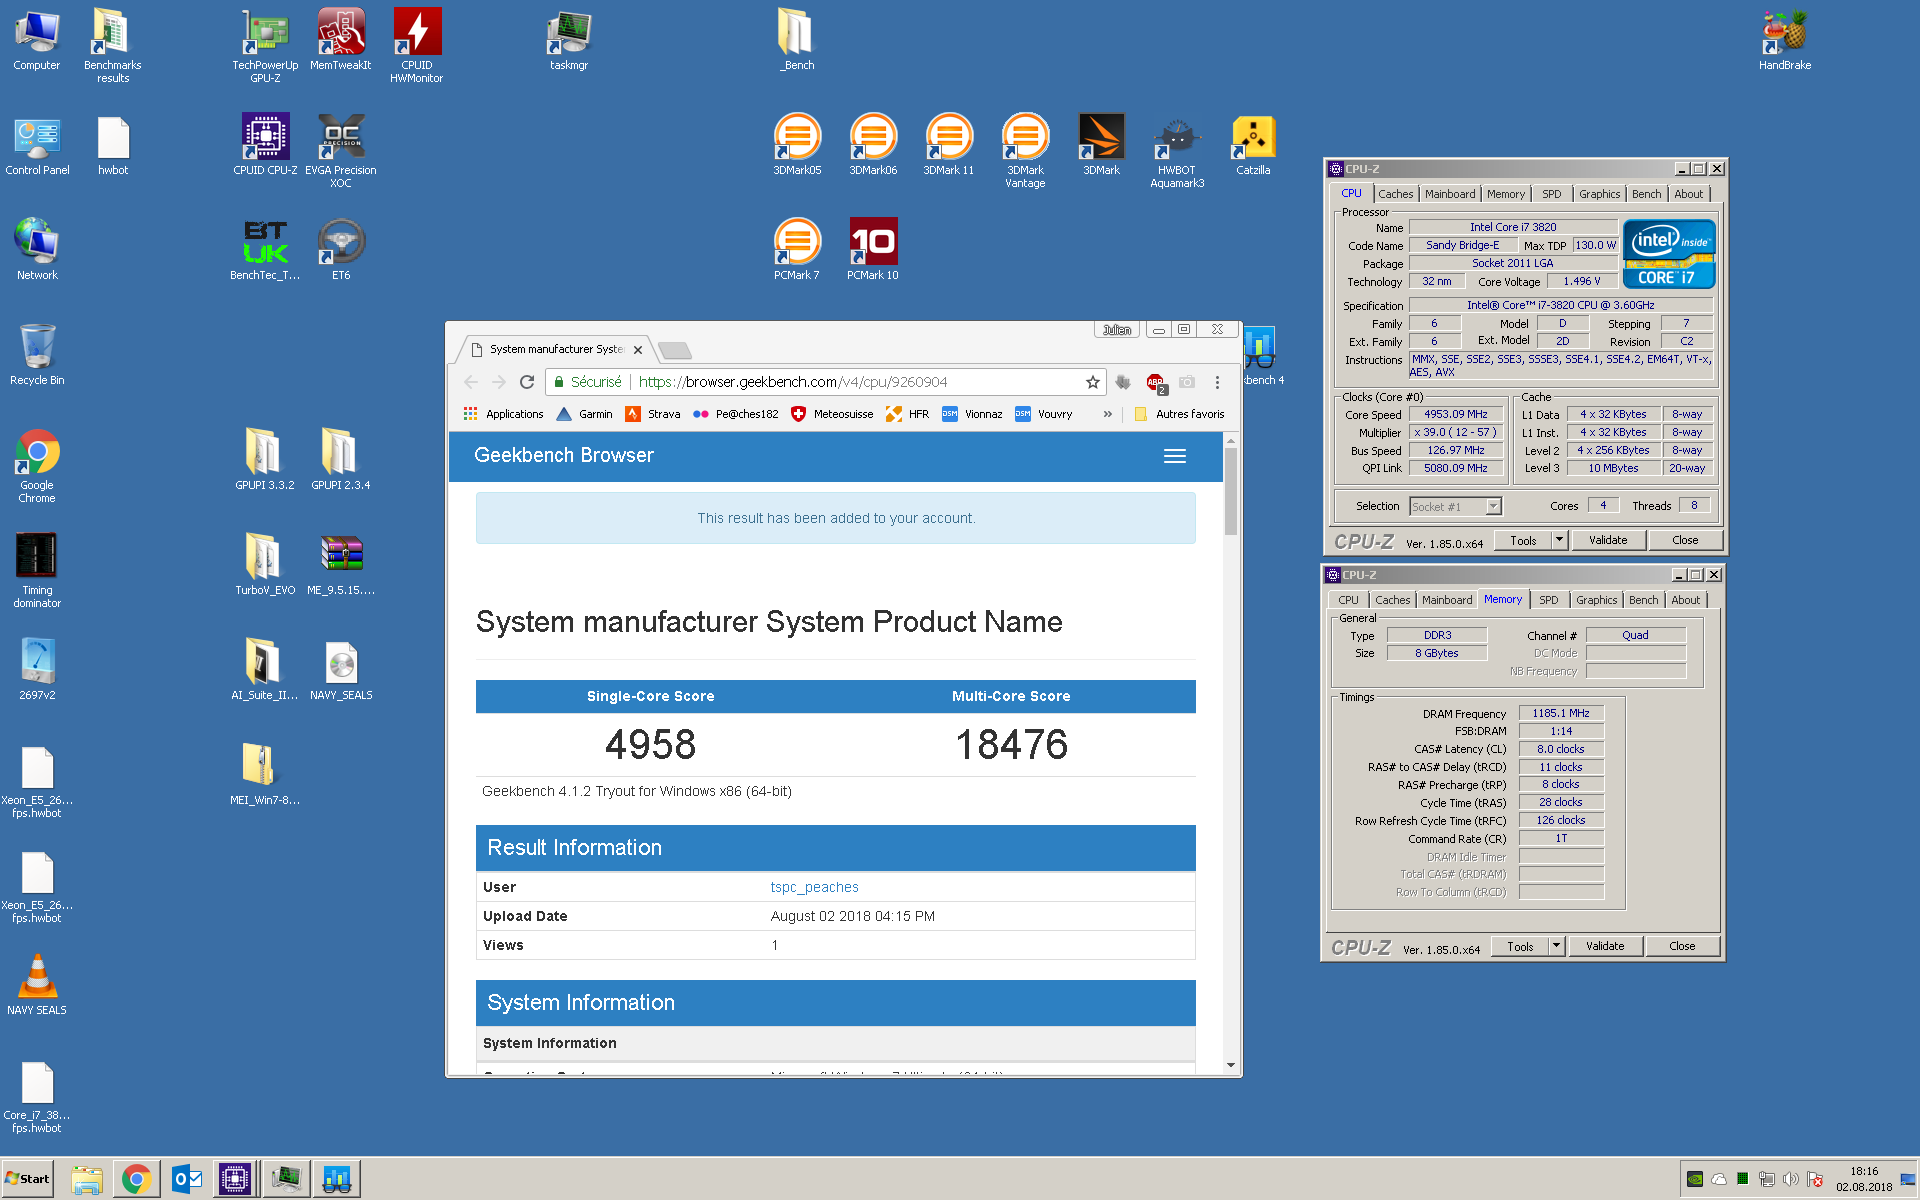Open the Windows Start menu
This screenshot has width=1920, height=1200.
(x=28, y=1179)
